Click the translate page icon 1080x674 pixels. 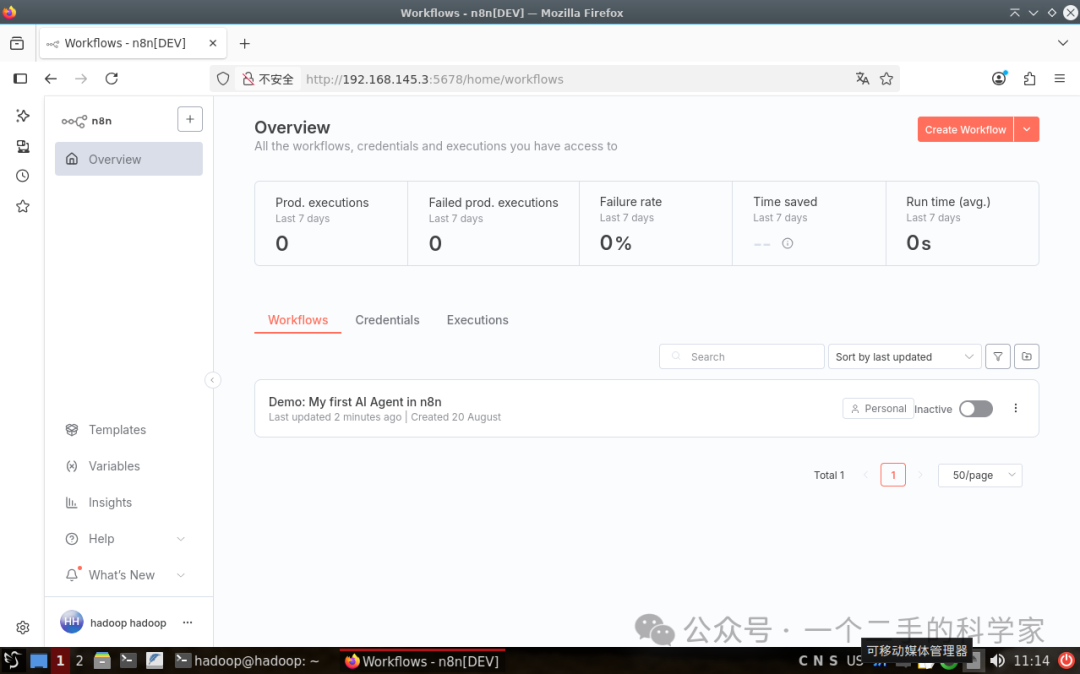click(x=862, y=78)
